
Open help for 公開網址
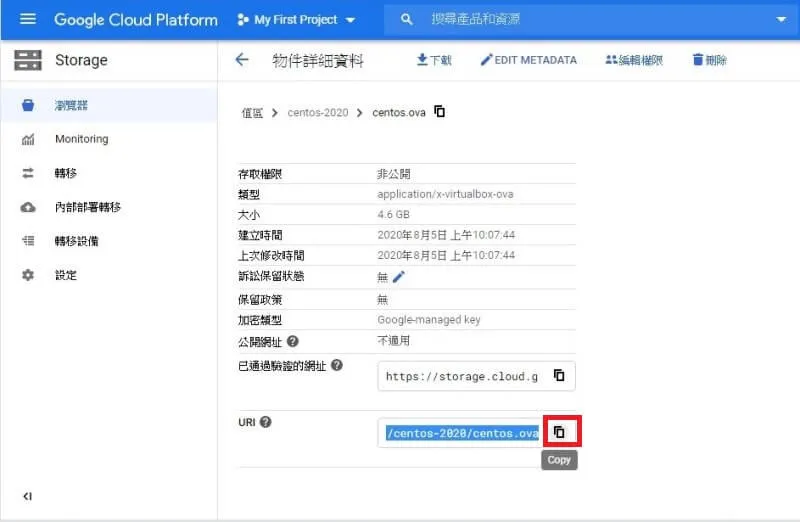(292, 341)
